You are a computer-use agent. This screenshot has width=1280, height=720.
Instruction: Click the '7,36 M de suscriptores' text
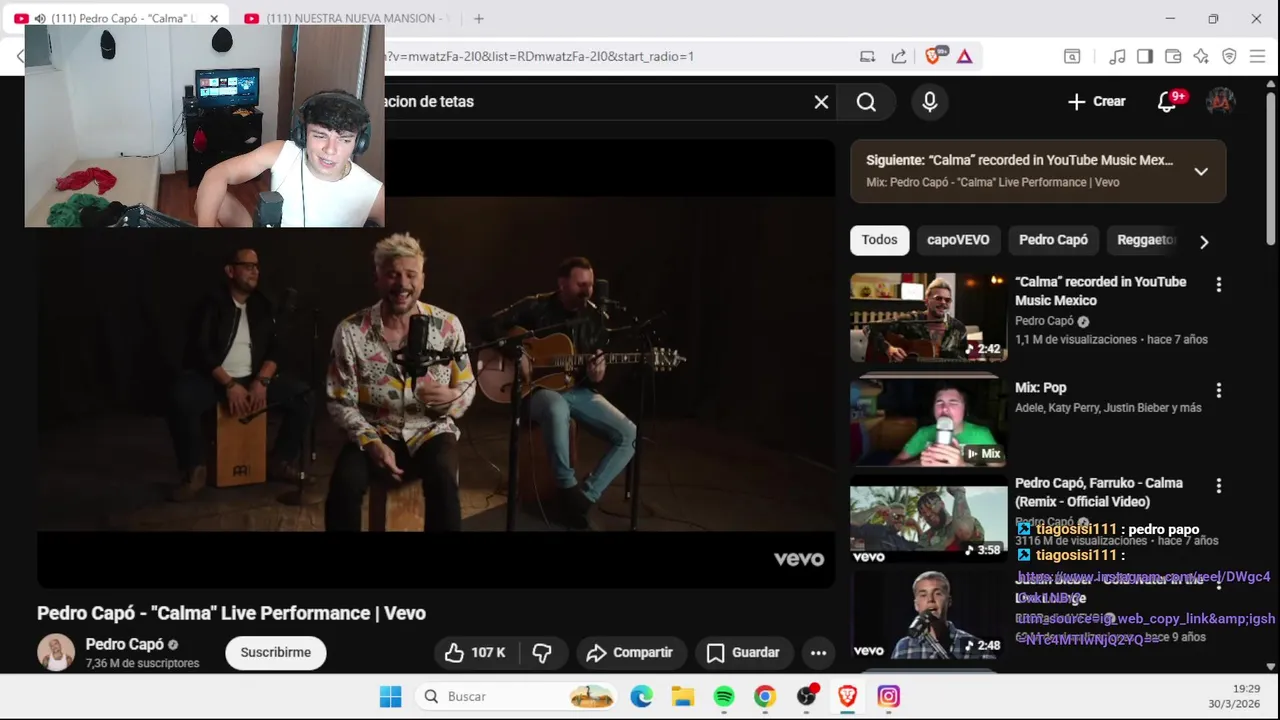click(142, 663)
